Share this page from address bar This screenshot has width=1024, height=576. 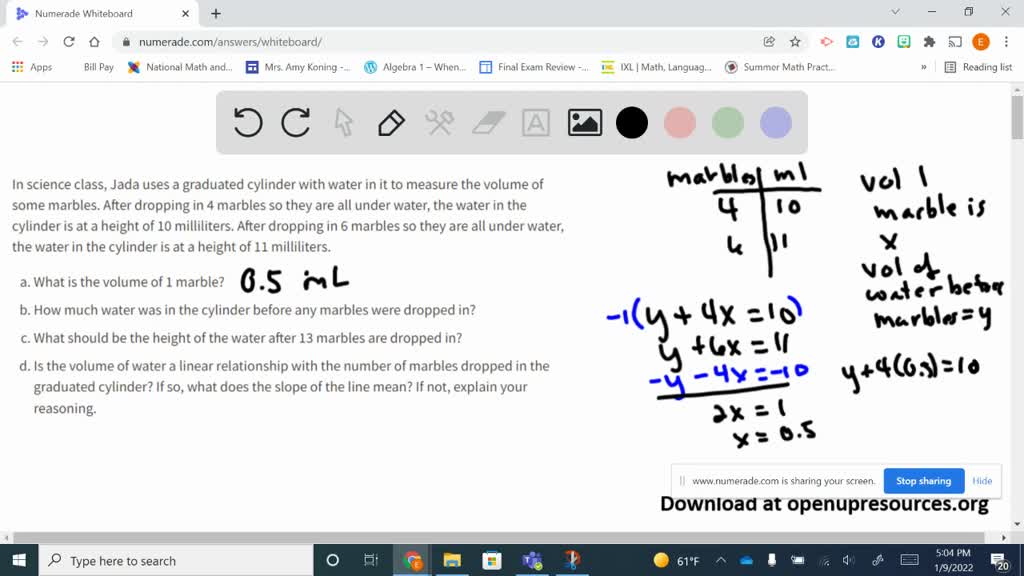(x=769, y=42)
